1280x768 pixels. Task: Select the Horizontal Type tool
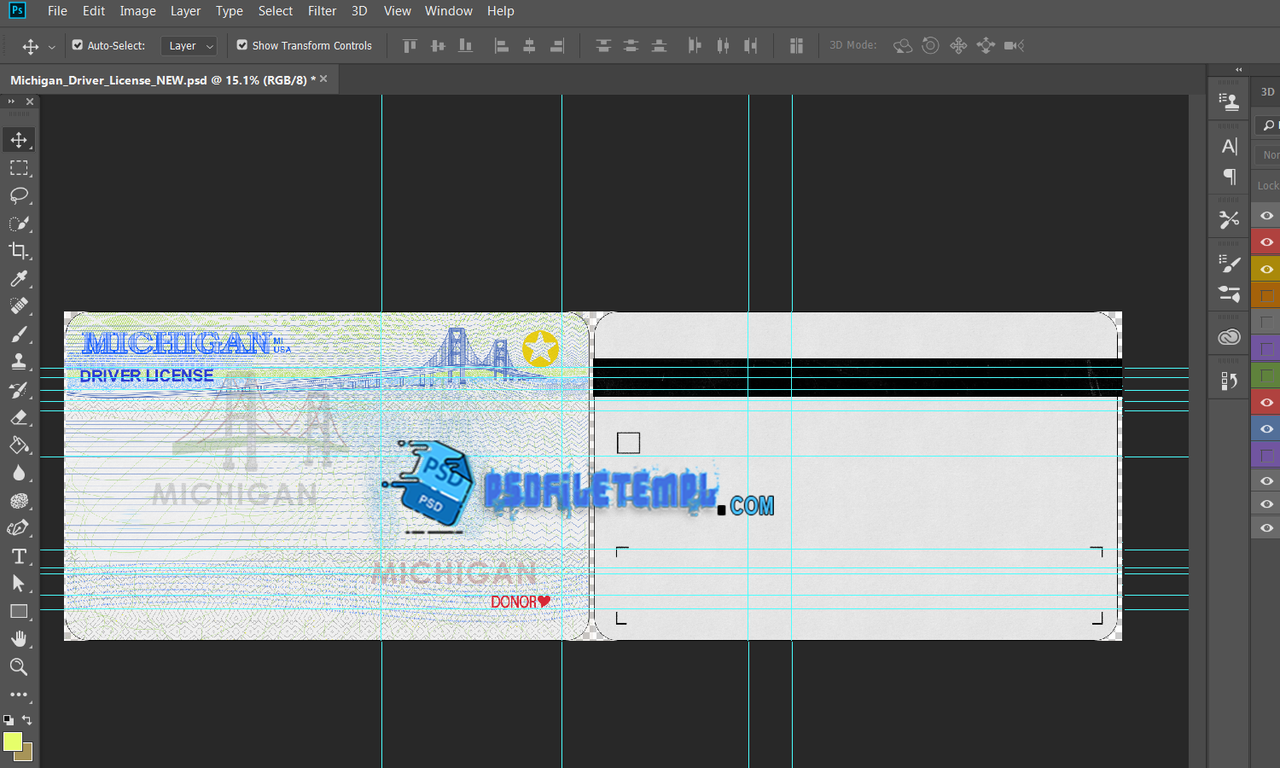pyautogui.click(x=19, y=556)
